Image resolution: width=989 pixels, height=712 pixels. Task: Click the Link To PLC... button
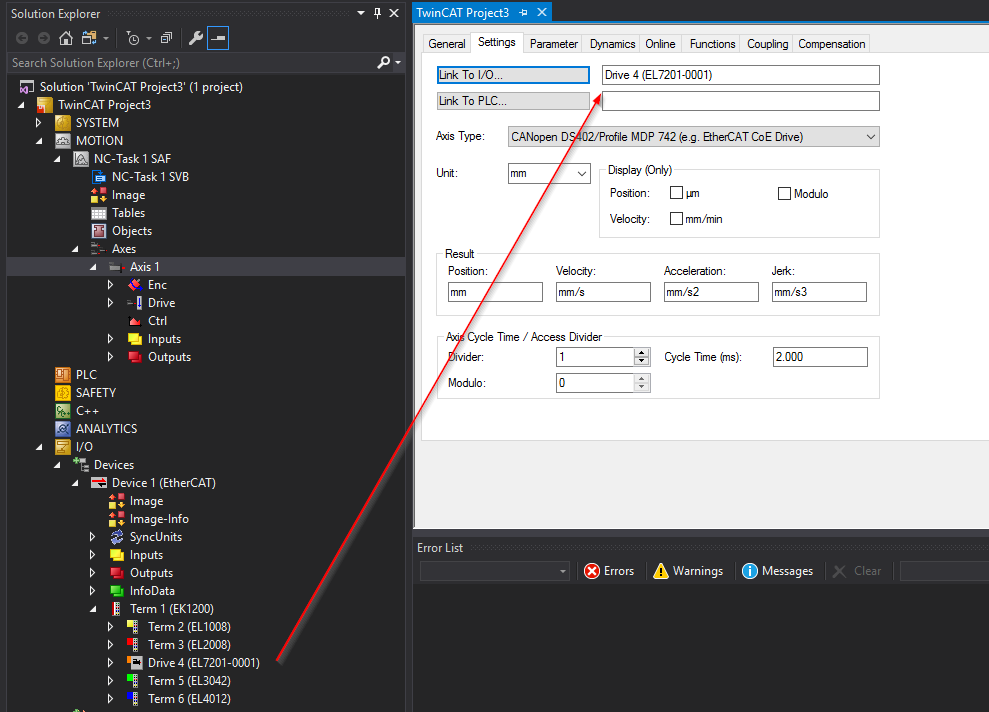[513, 101]
